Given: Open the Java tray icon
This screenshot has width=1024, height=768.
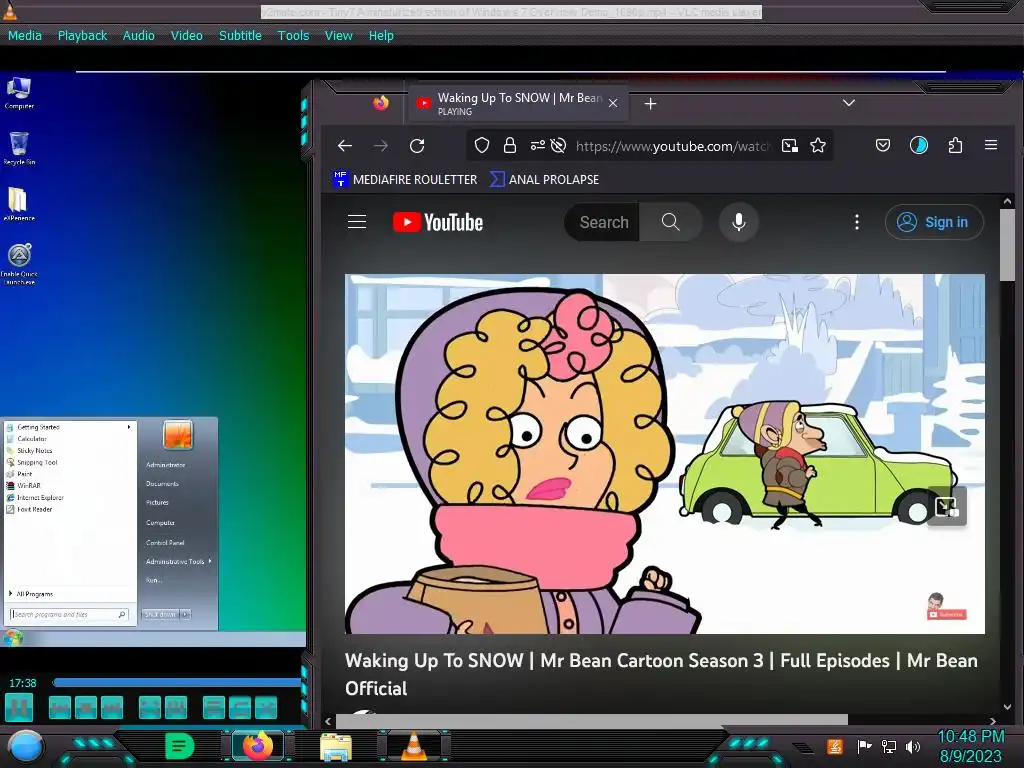Looking at the screenshot, I should (835, 746).
